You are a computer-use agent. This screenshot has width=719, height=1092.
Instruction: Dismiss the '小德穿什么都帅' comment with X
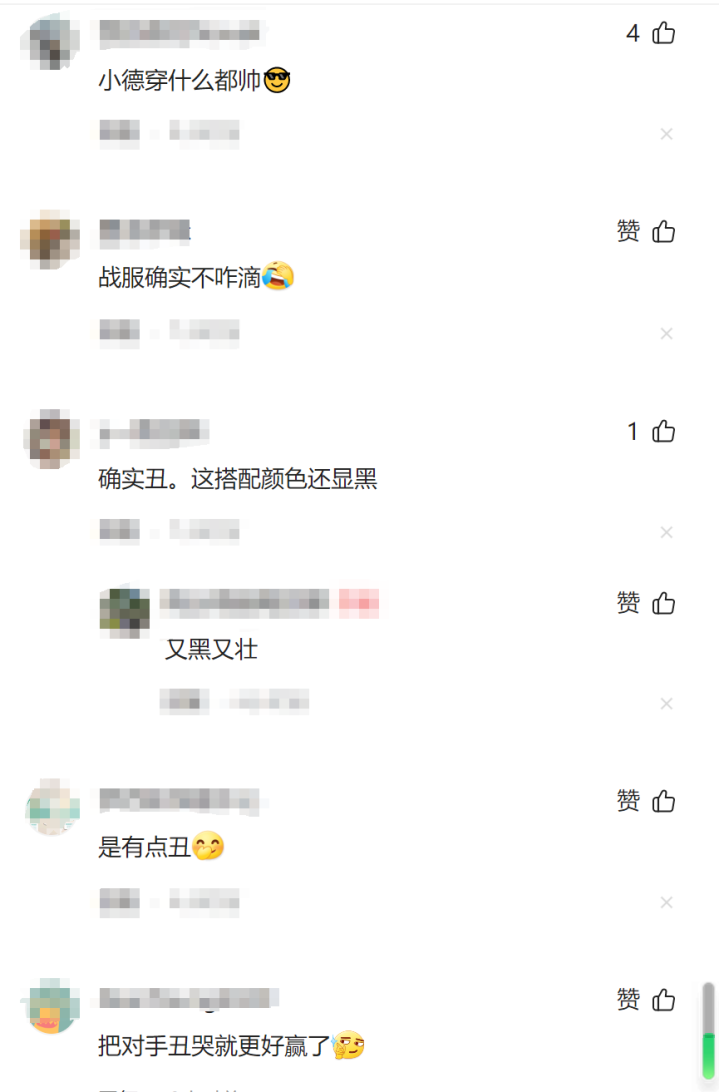click(666, 134)
